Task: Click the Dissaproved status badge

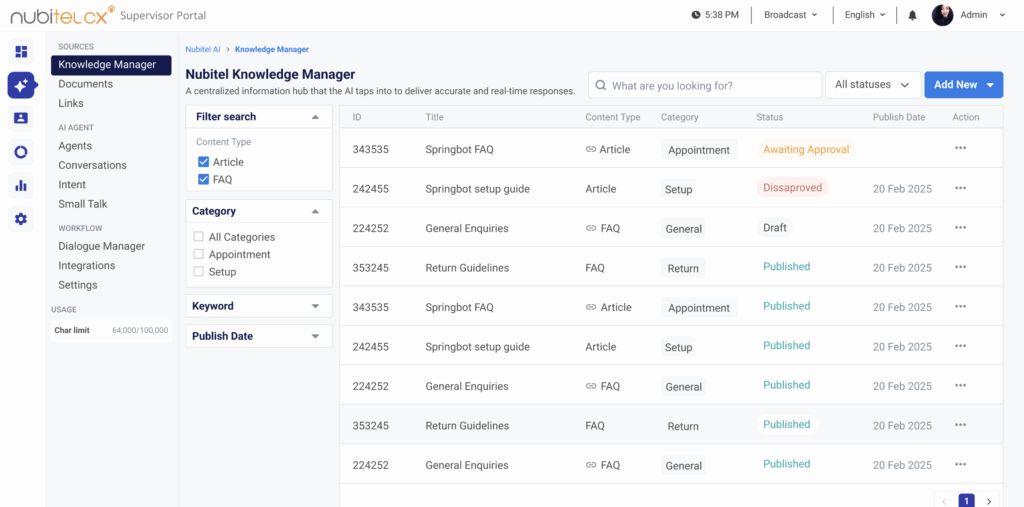Action: tap(792, 188)
